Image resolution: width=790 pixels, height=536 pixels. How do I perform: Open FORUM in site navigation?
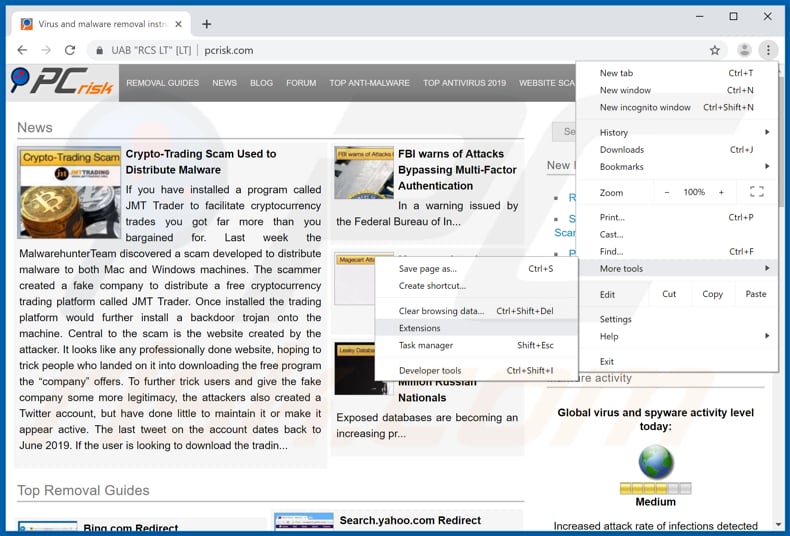coord(301,83)
